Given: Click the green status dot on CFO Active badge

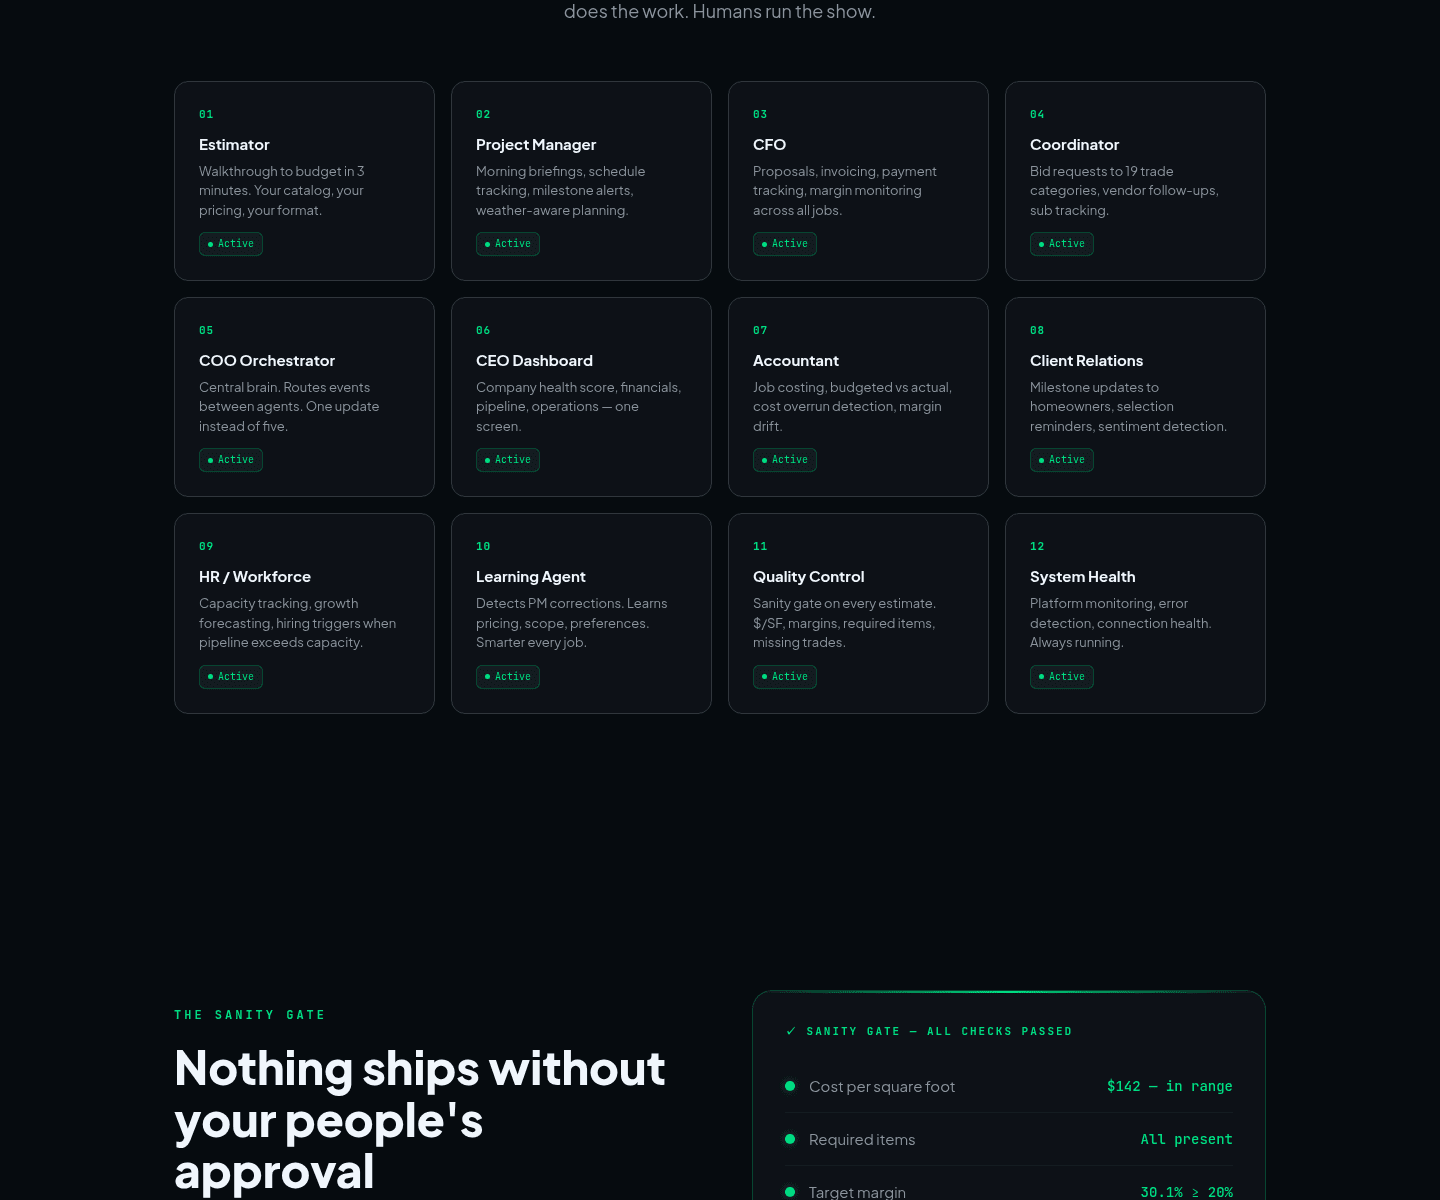Looking at the screenshot, I should point(765,244).
